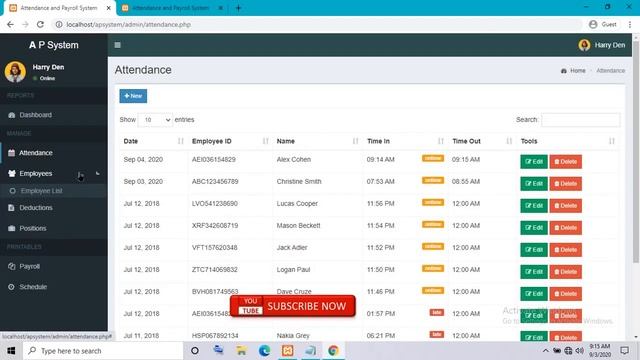Click the browser forward arrow
Screen dimensions: 640x360
[x=25, y=24]
